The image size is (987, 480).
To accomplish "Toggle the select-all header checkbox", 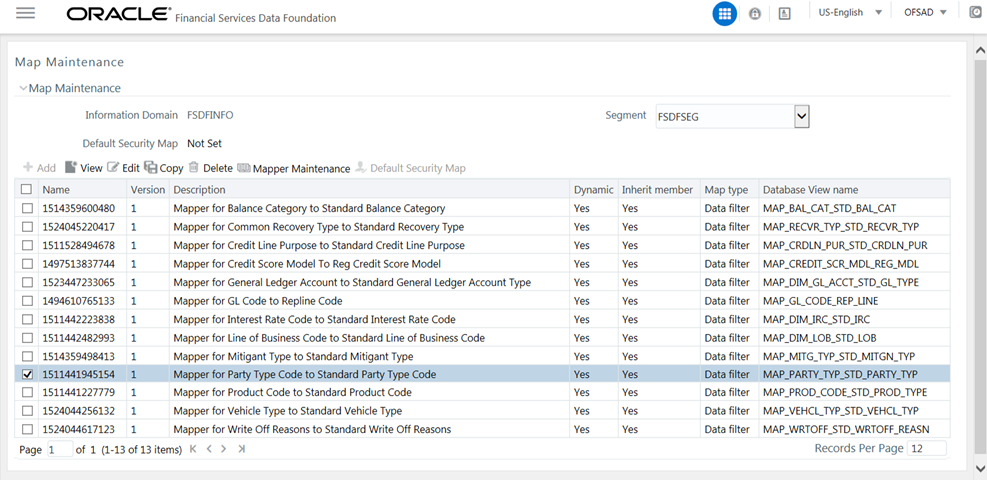I will 26,189.
